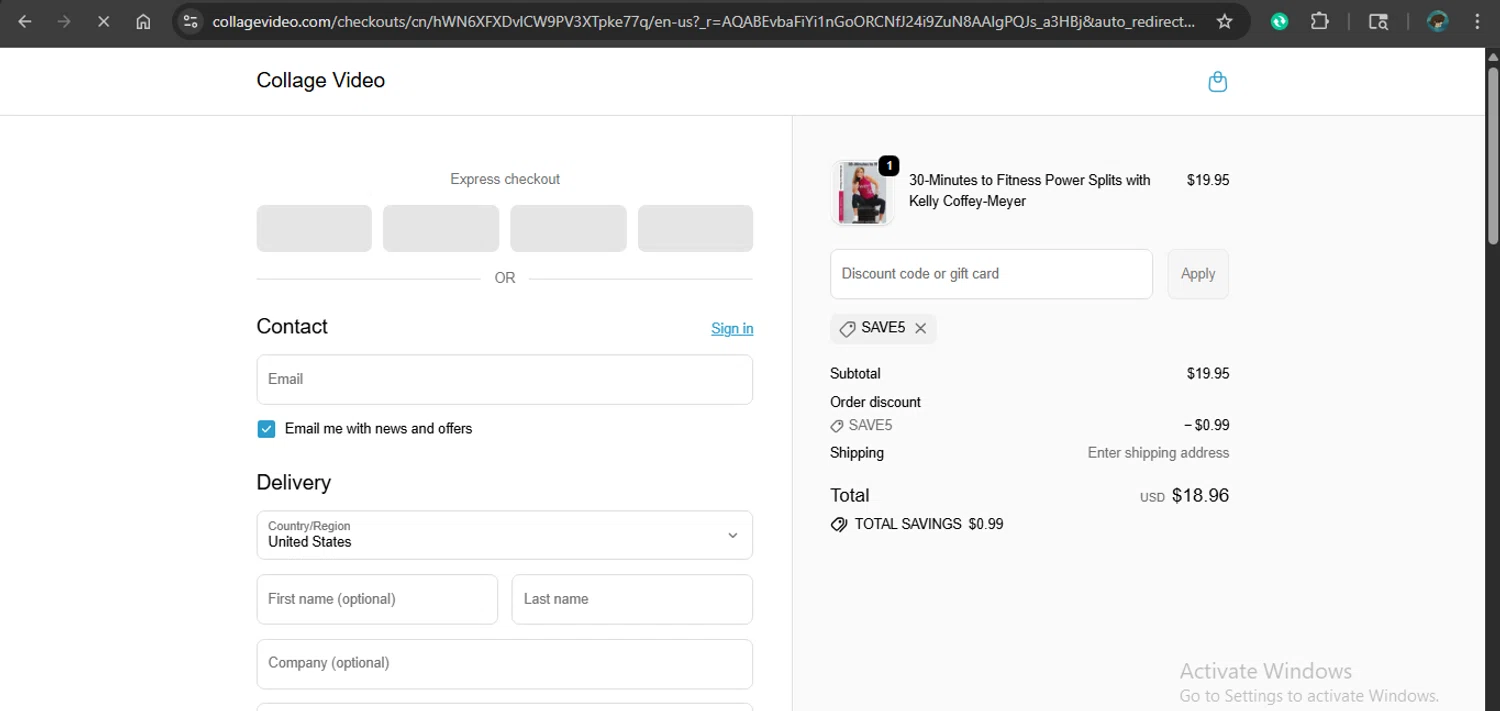Screen dimensions: 1500x711
Task: Stop the page from loading
Action: [x=103, y=21]
